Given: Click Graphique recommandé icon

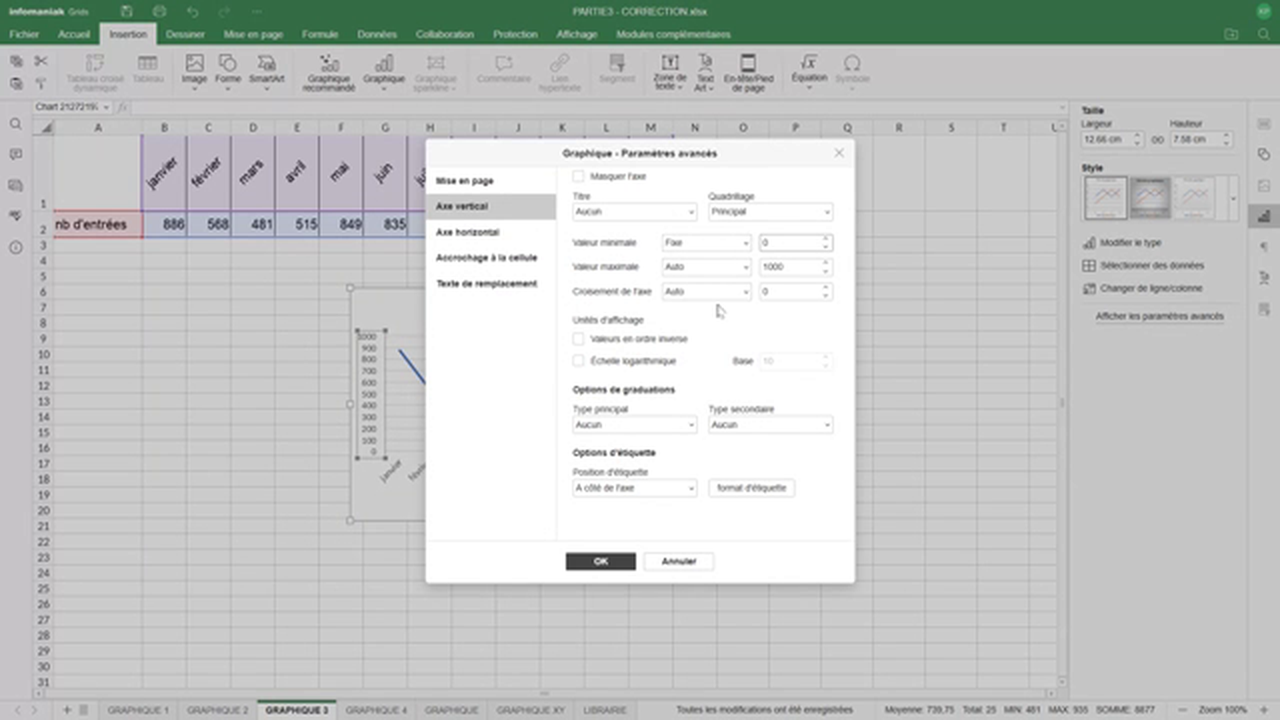Looking at the screenshot, I should click(329, 73).
